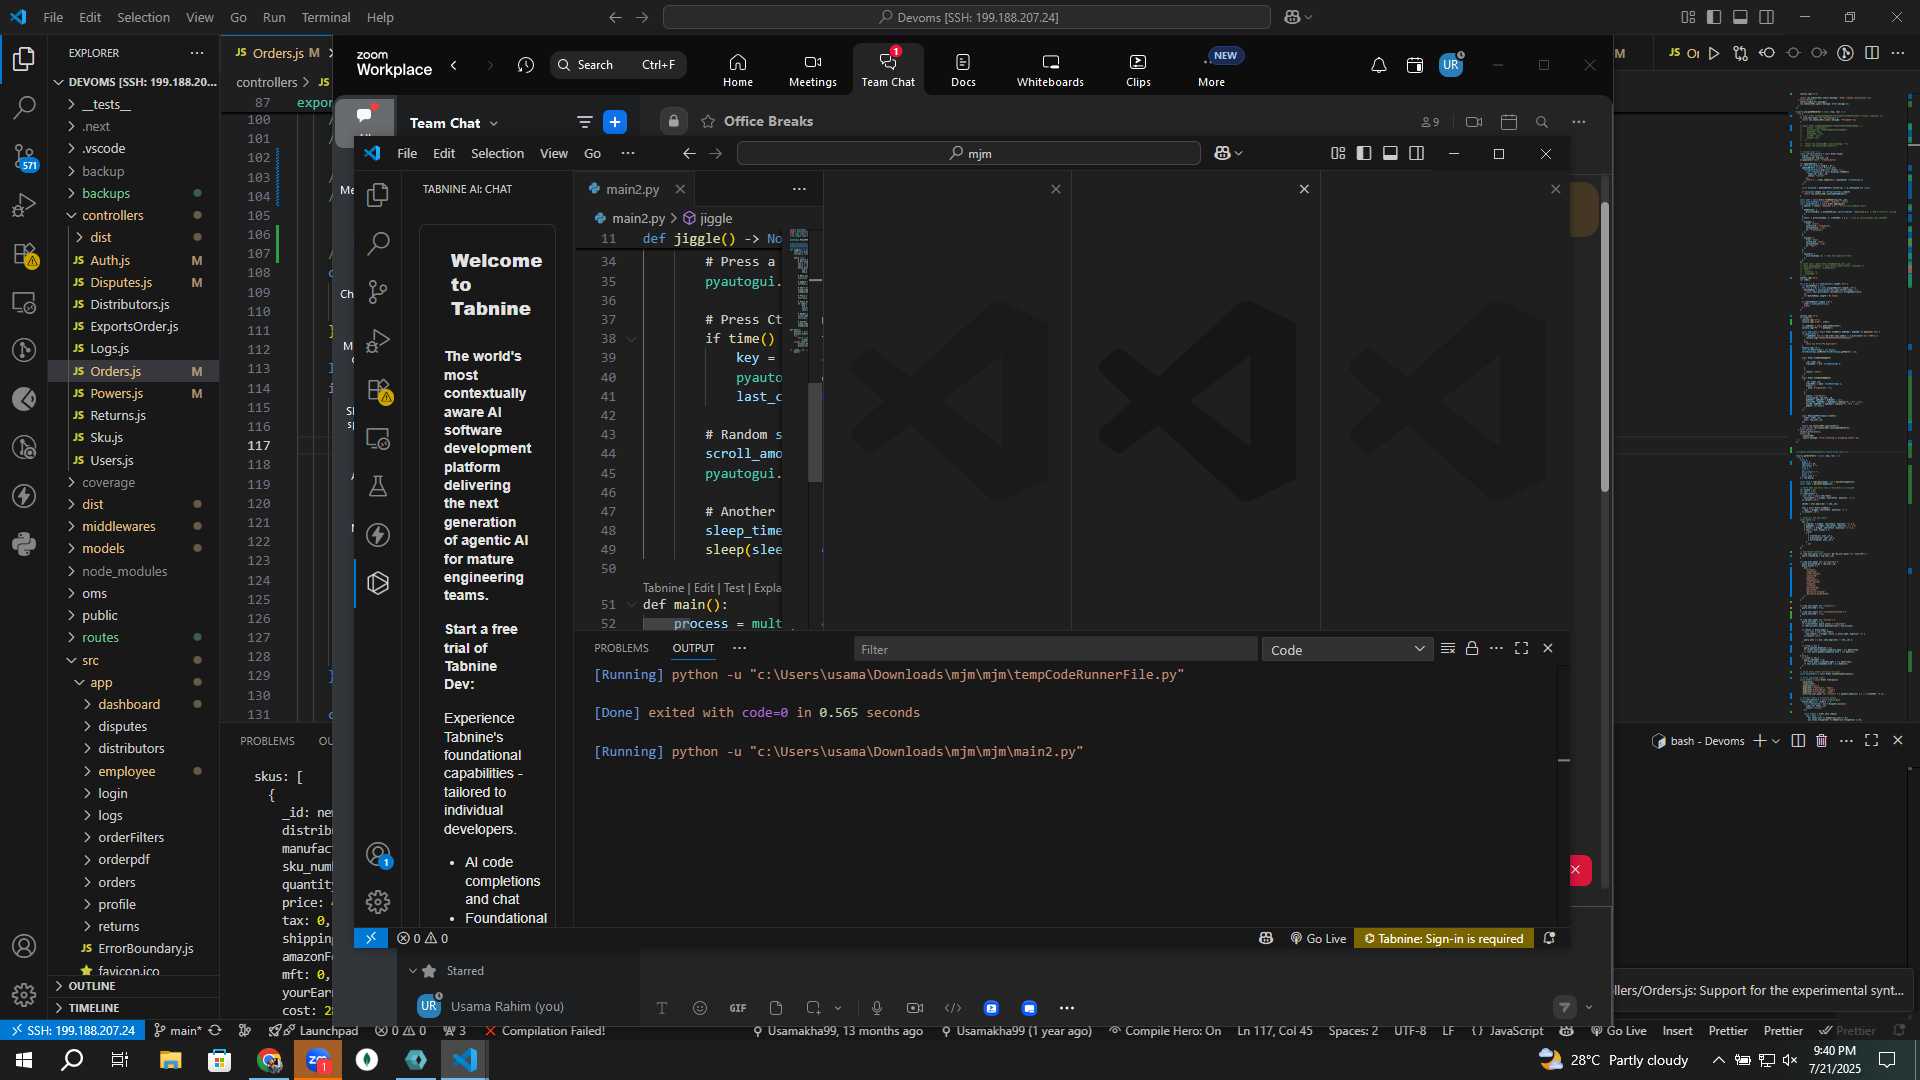The width and height of the screenshot is (1920, 1080).
Task: Open Source Control in mjm window activity bar
Action: pos(378,292)
